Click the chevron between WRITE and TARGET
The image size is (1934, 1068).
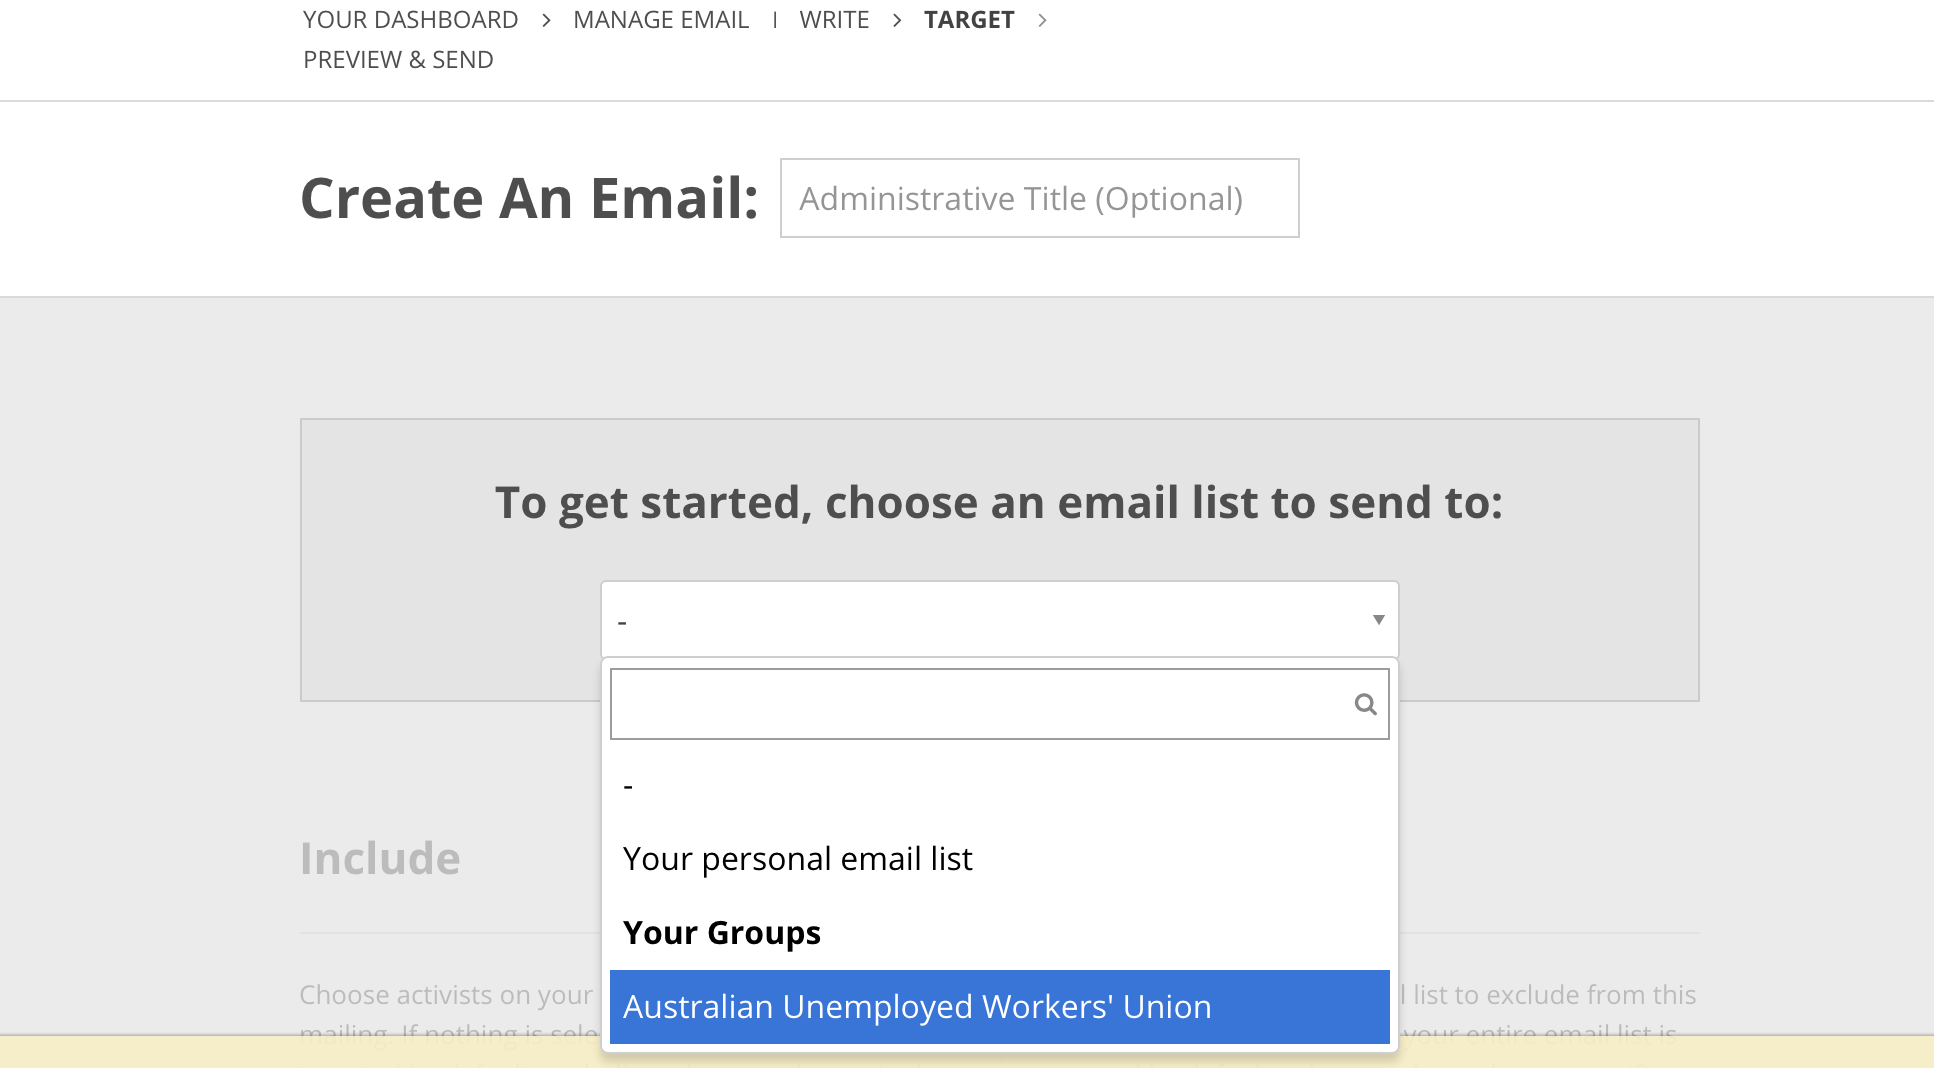[x=897, y=20]
